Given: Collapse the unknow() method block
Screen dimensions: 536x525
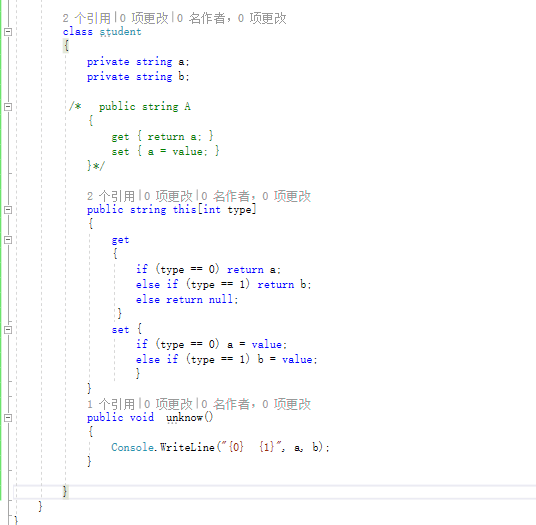Looking at the screenshot, I should 8,417.
